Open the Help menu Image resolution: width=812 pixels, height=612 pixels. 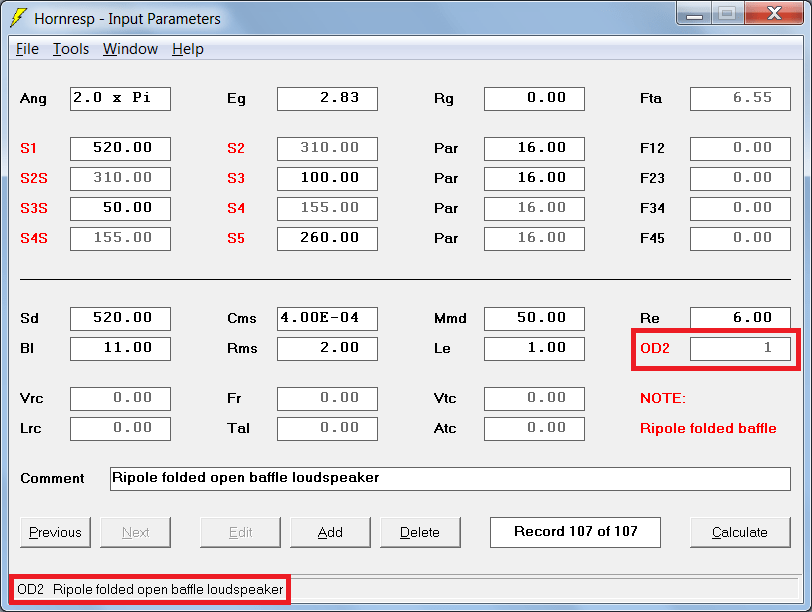coord(188,49)
